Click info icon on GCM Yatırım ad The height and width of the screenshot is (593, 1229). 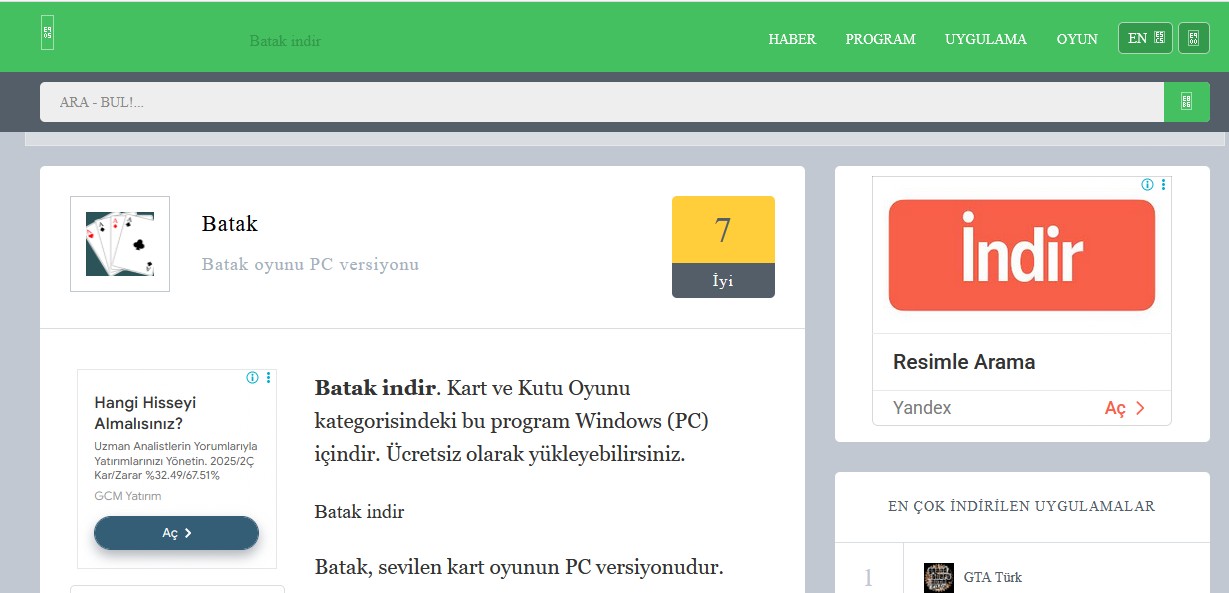click(252, 378)
